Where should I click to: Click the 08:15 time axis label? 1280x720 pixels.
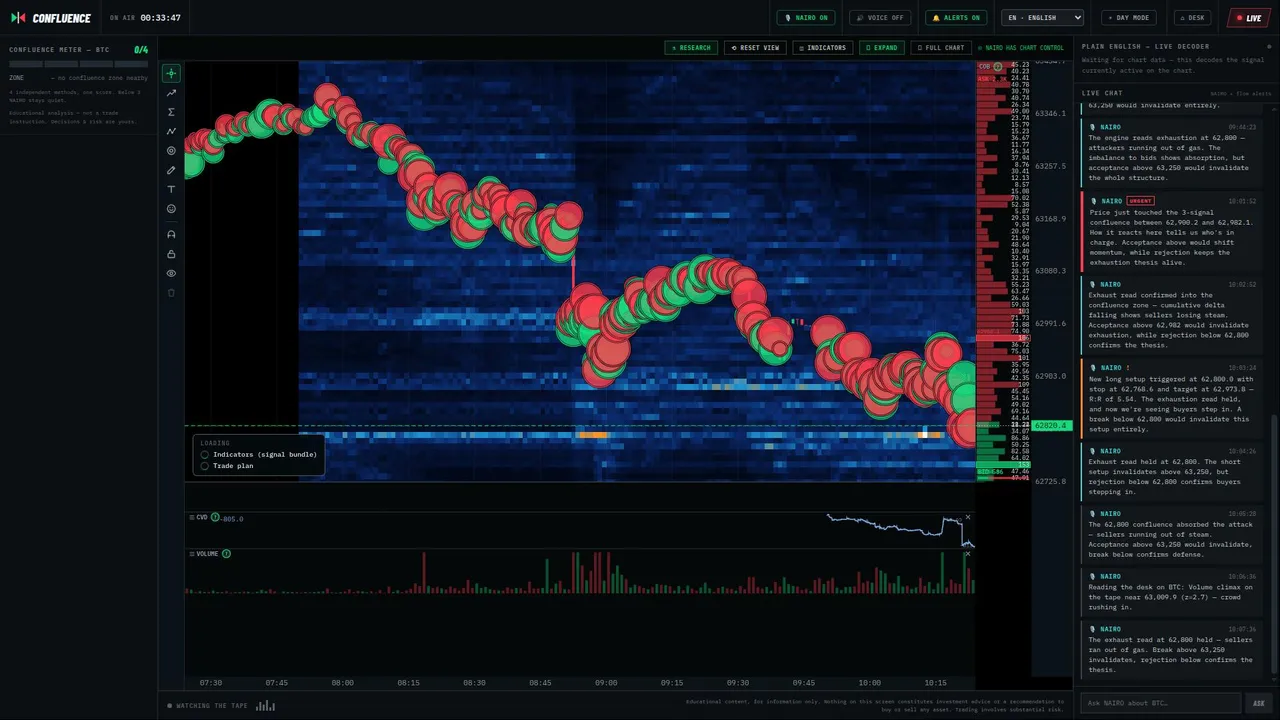coord(408,683)
